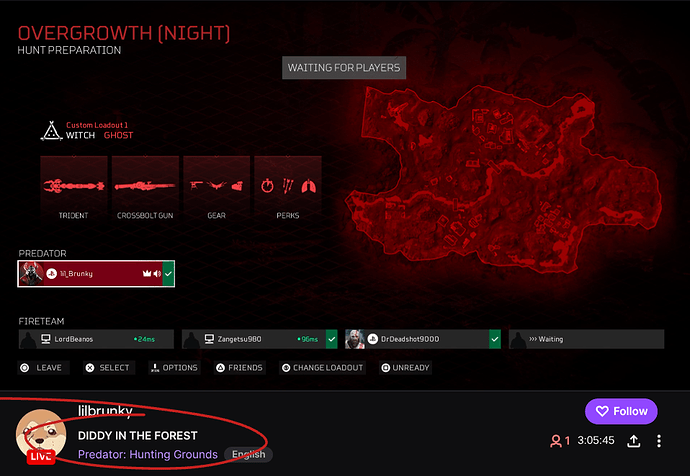Toggle lil_Brunky's green ready checkmark
This screenshot has width=690, height=476.
[169, 274]
